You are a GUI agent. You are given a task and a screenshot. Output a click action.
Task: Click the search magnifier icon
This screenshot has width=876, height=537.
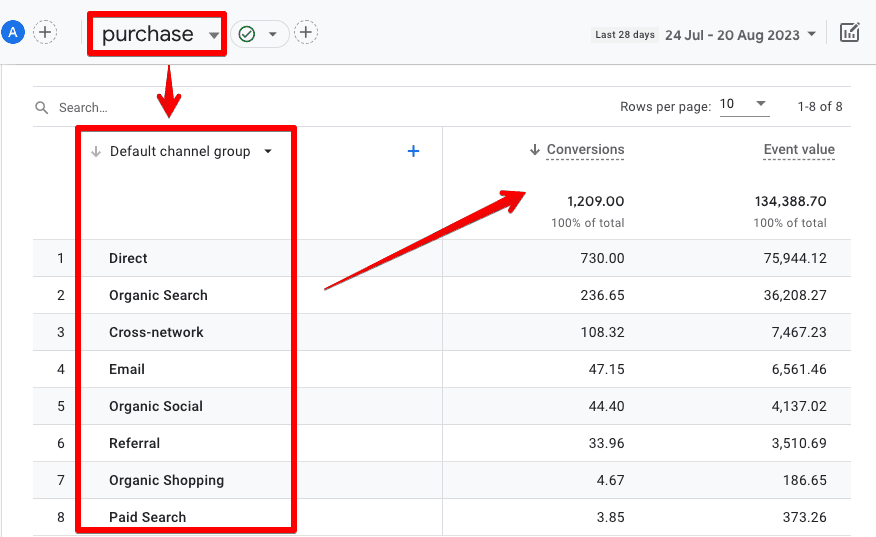41,107
